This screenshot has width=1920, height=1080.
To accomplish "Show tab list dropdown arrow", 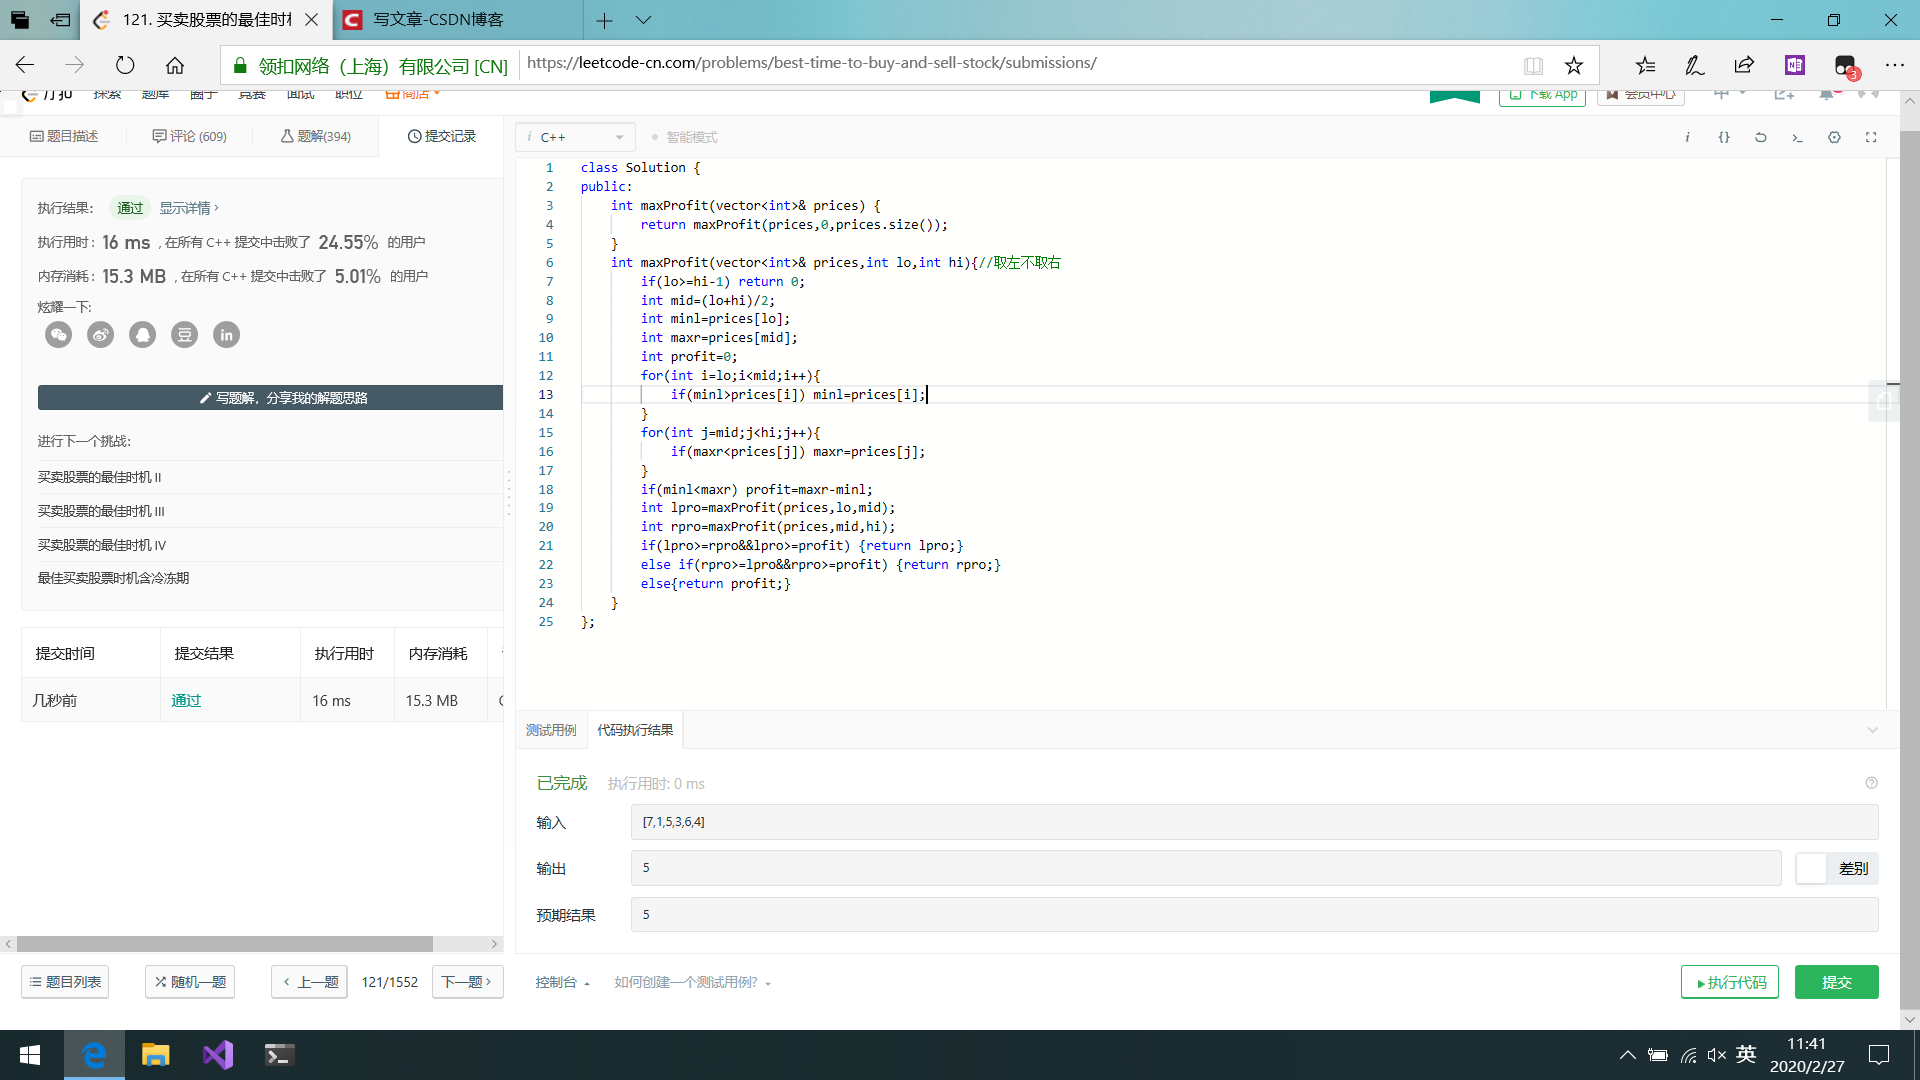I will click(x=643, y=20).
